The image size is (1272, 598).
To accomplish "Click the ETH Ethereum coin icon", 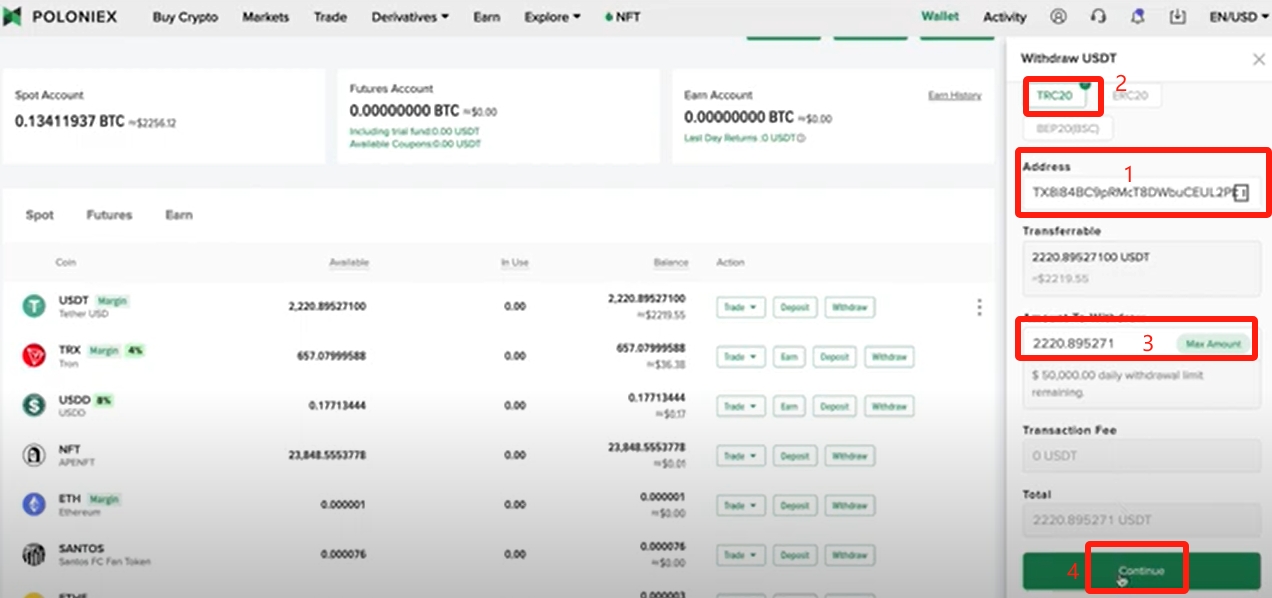I will point(34,505).
